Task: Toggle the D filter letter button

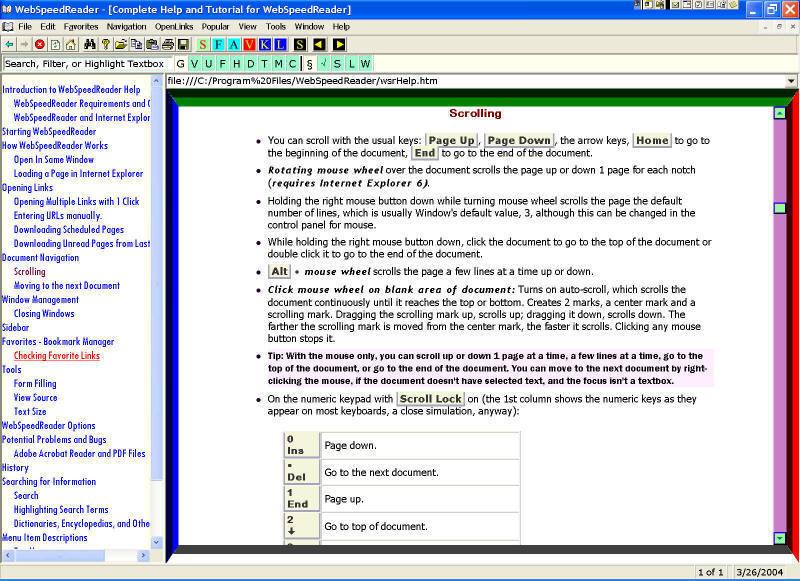Action: pos(251,64)
